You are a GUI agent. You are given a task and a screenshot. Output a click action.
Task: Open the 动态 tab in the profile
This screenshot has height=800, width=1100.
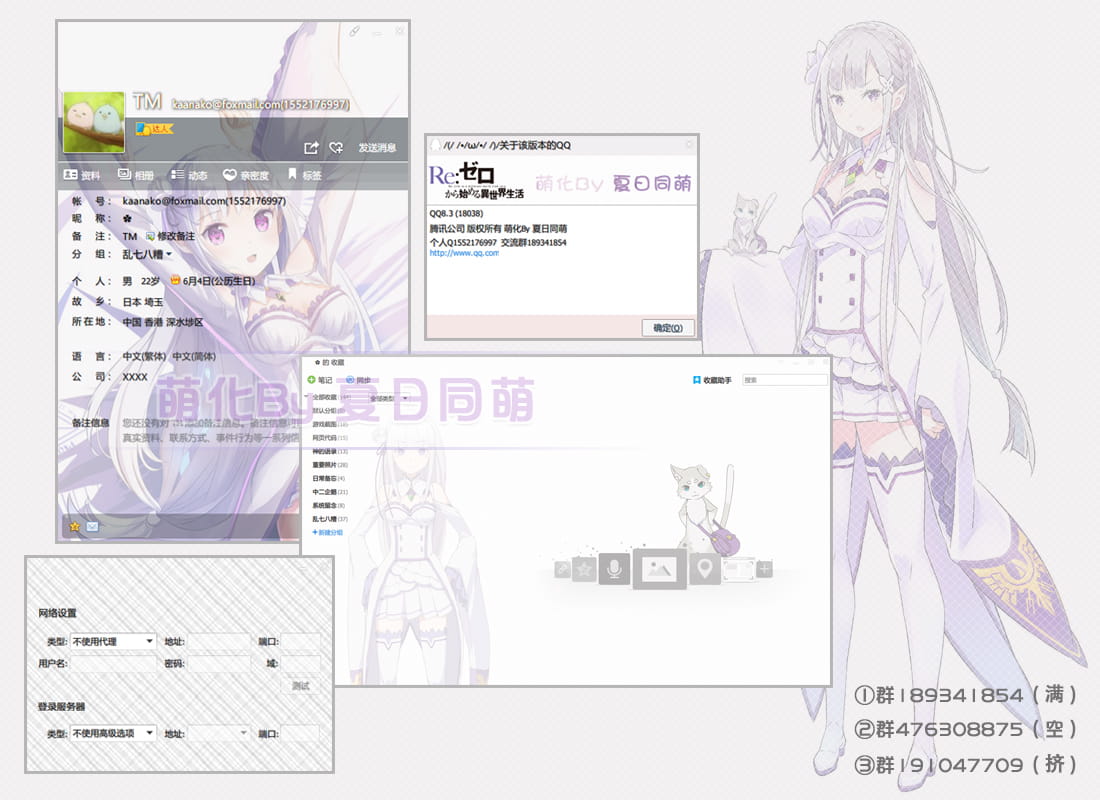[189, 175]
